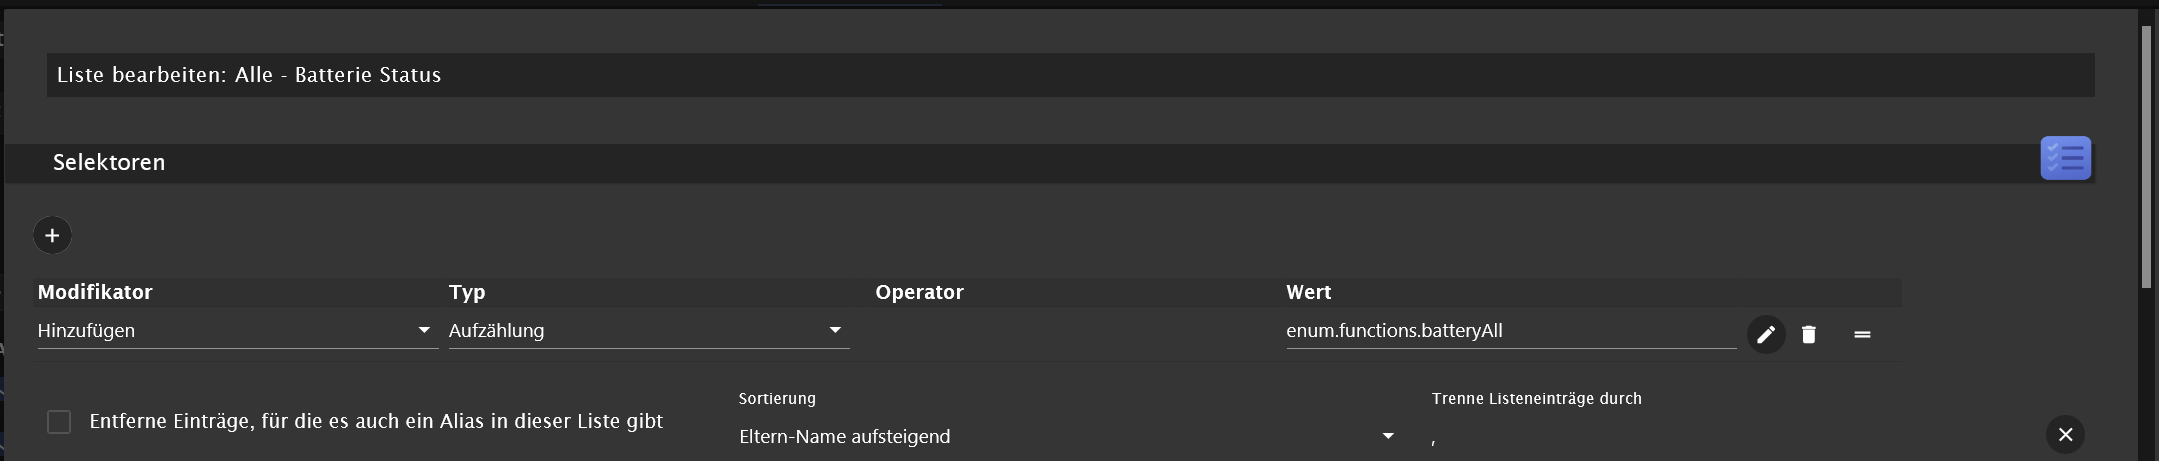Screen dimensions: 2159x461
Task: Click the Liste bearbeiten title bar
Action: point(1070,75)
